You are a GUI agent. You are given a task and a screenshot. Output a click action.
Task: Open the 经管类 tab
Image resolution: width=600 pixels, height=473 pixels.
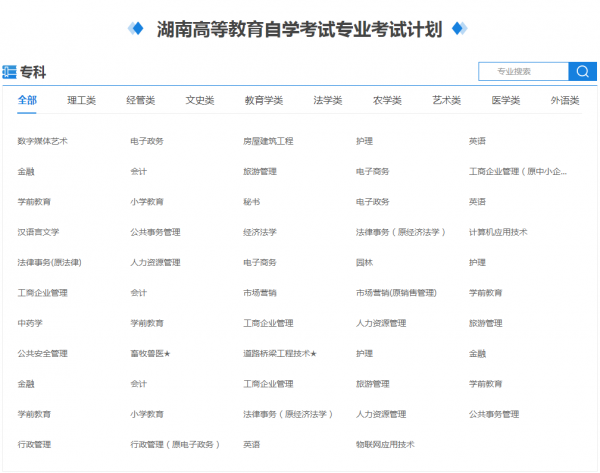[140, 101]
